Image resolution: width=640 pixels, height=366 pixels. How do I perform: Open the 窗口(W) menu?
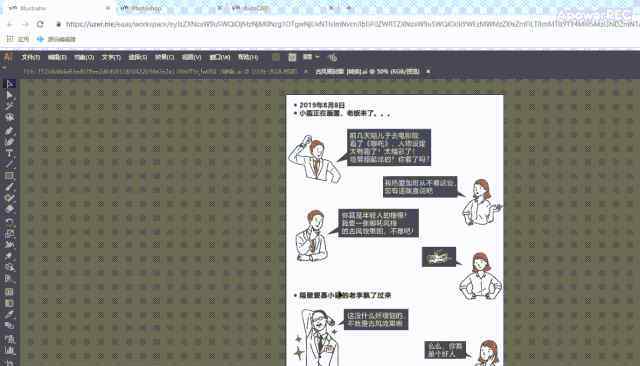pos(220,58)
